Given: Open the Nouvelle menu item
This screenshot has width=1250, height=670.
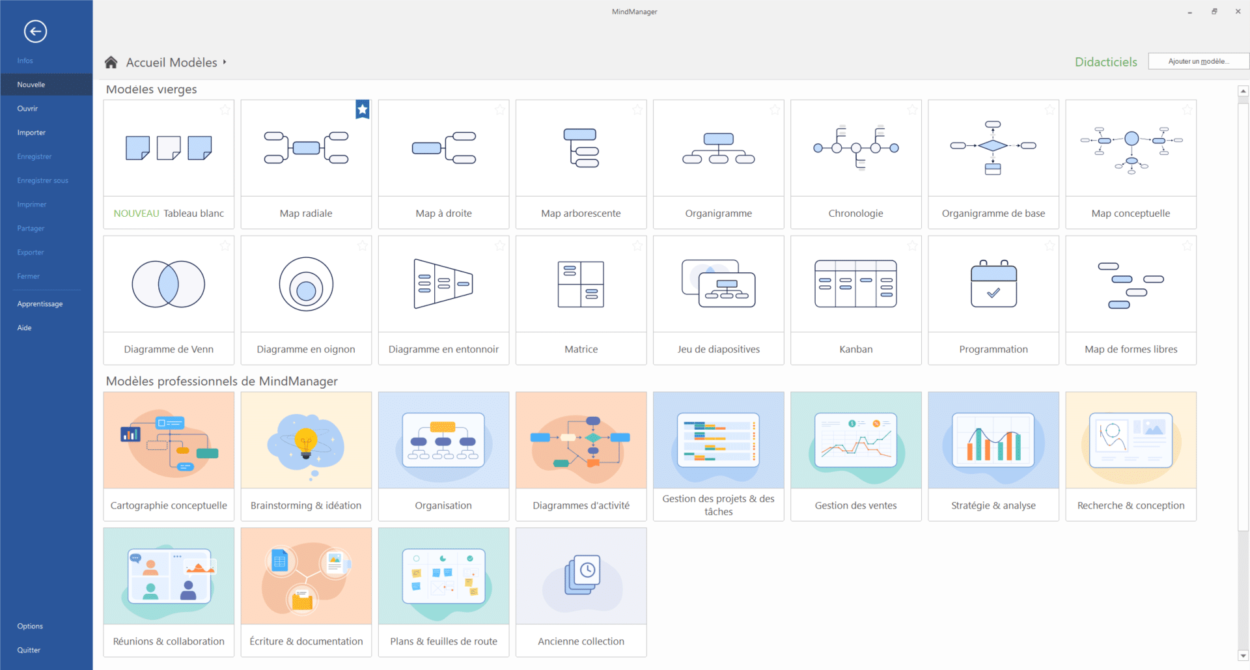Looking at the screenshot, I should point(31,85).
